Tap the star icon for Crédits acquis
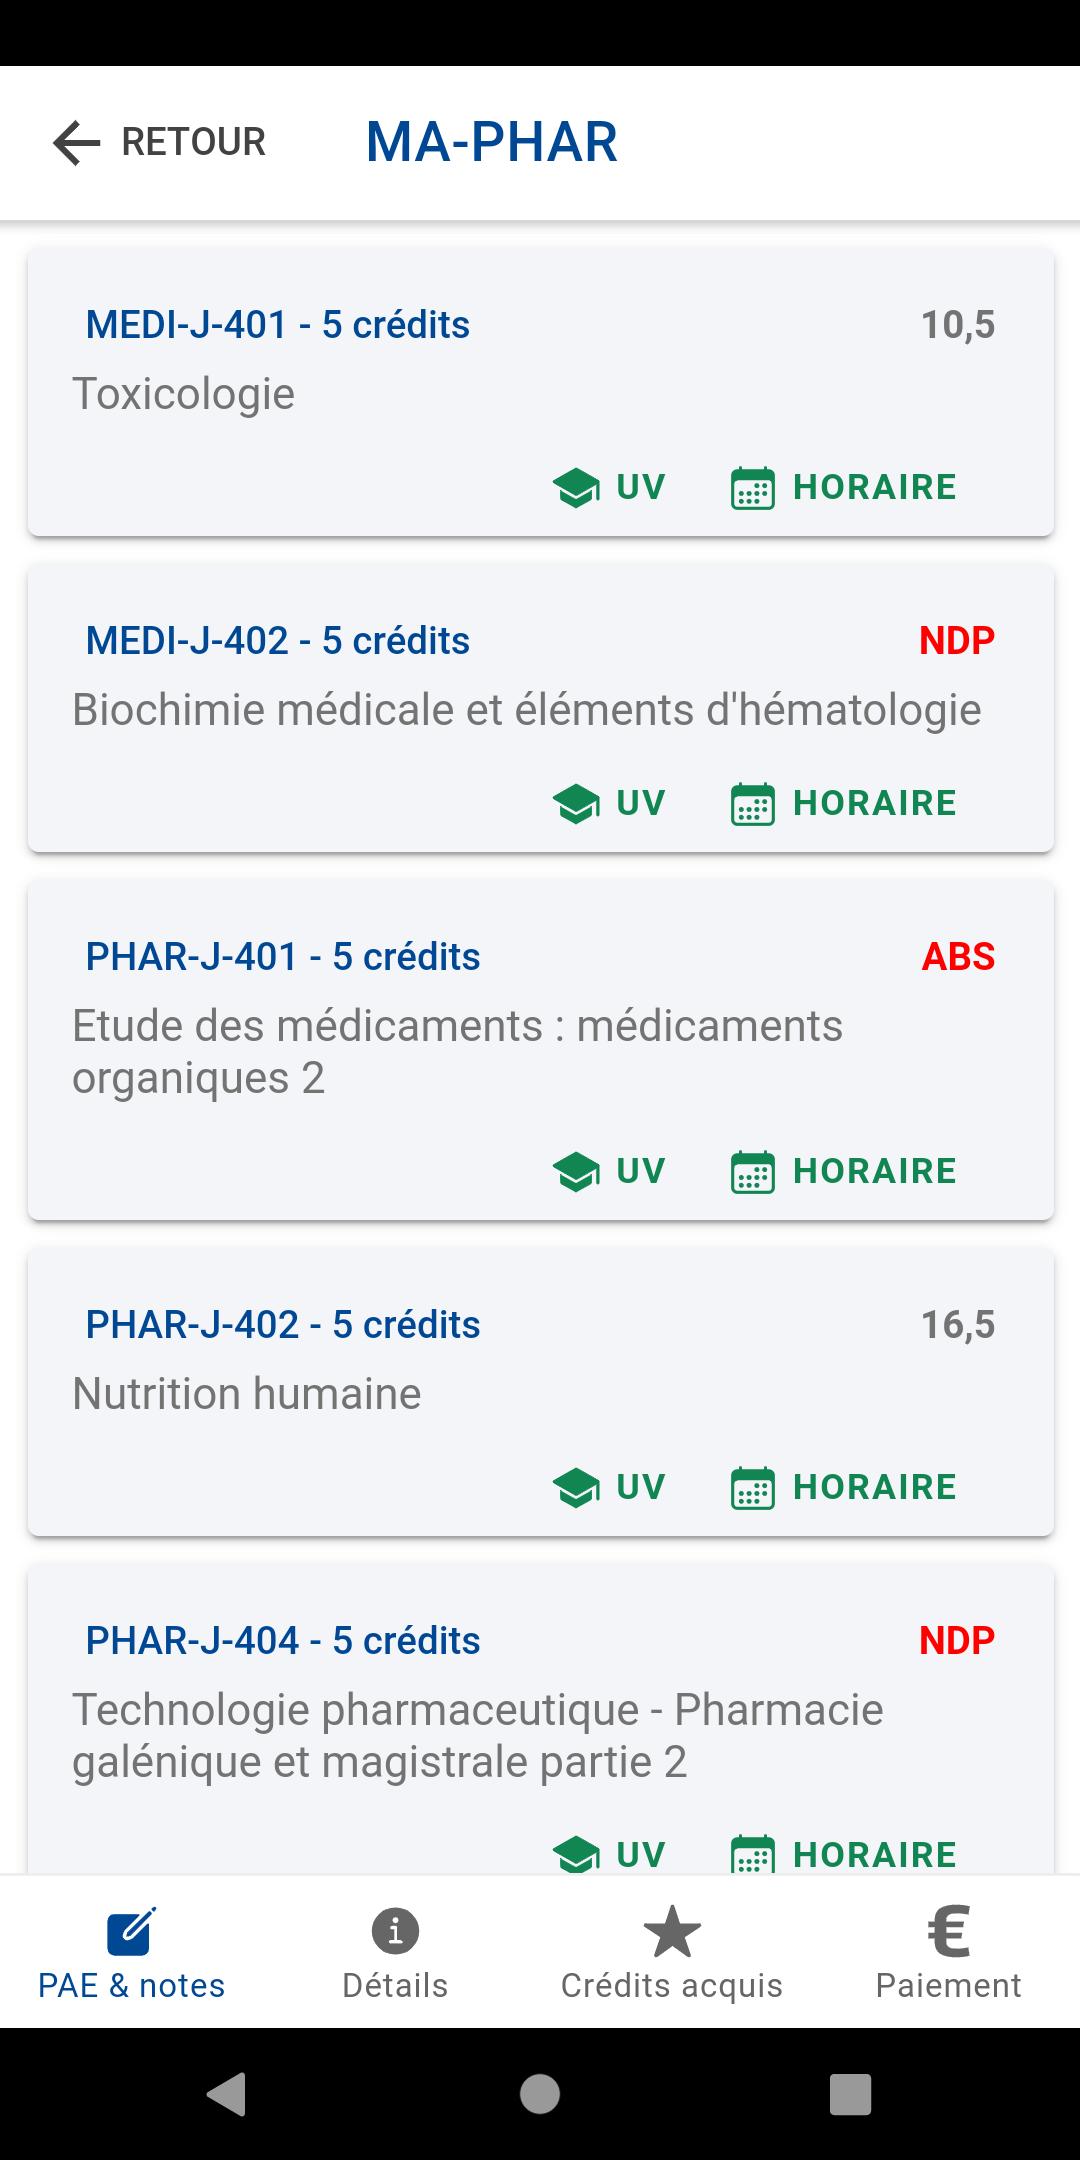1080x2160 pixels. point(671,1931)
